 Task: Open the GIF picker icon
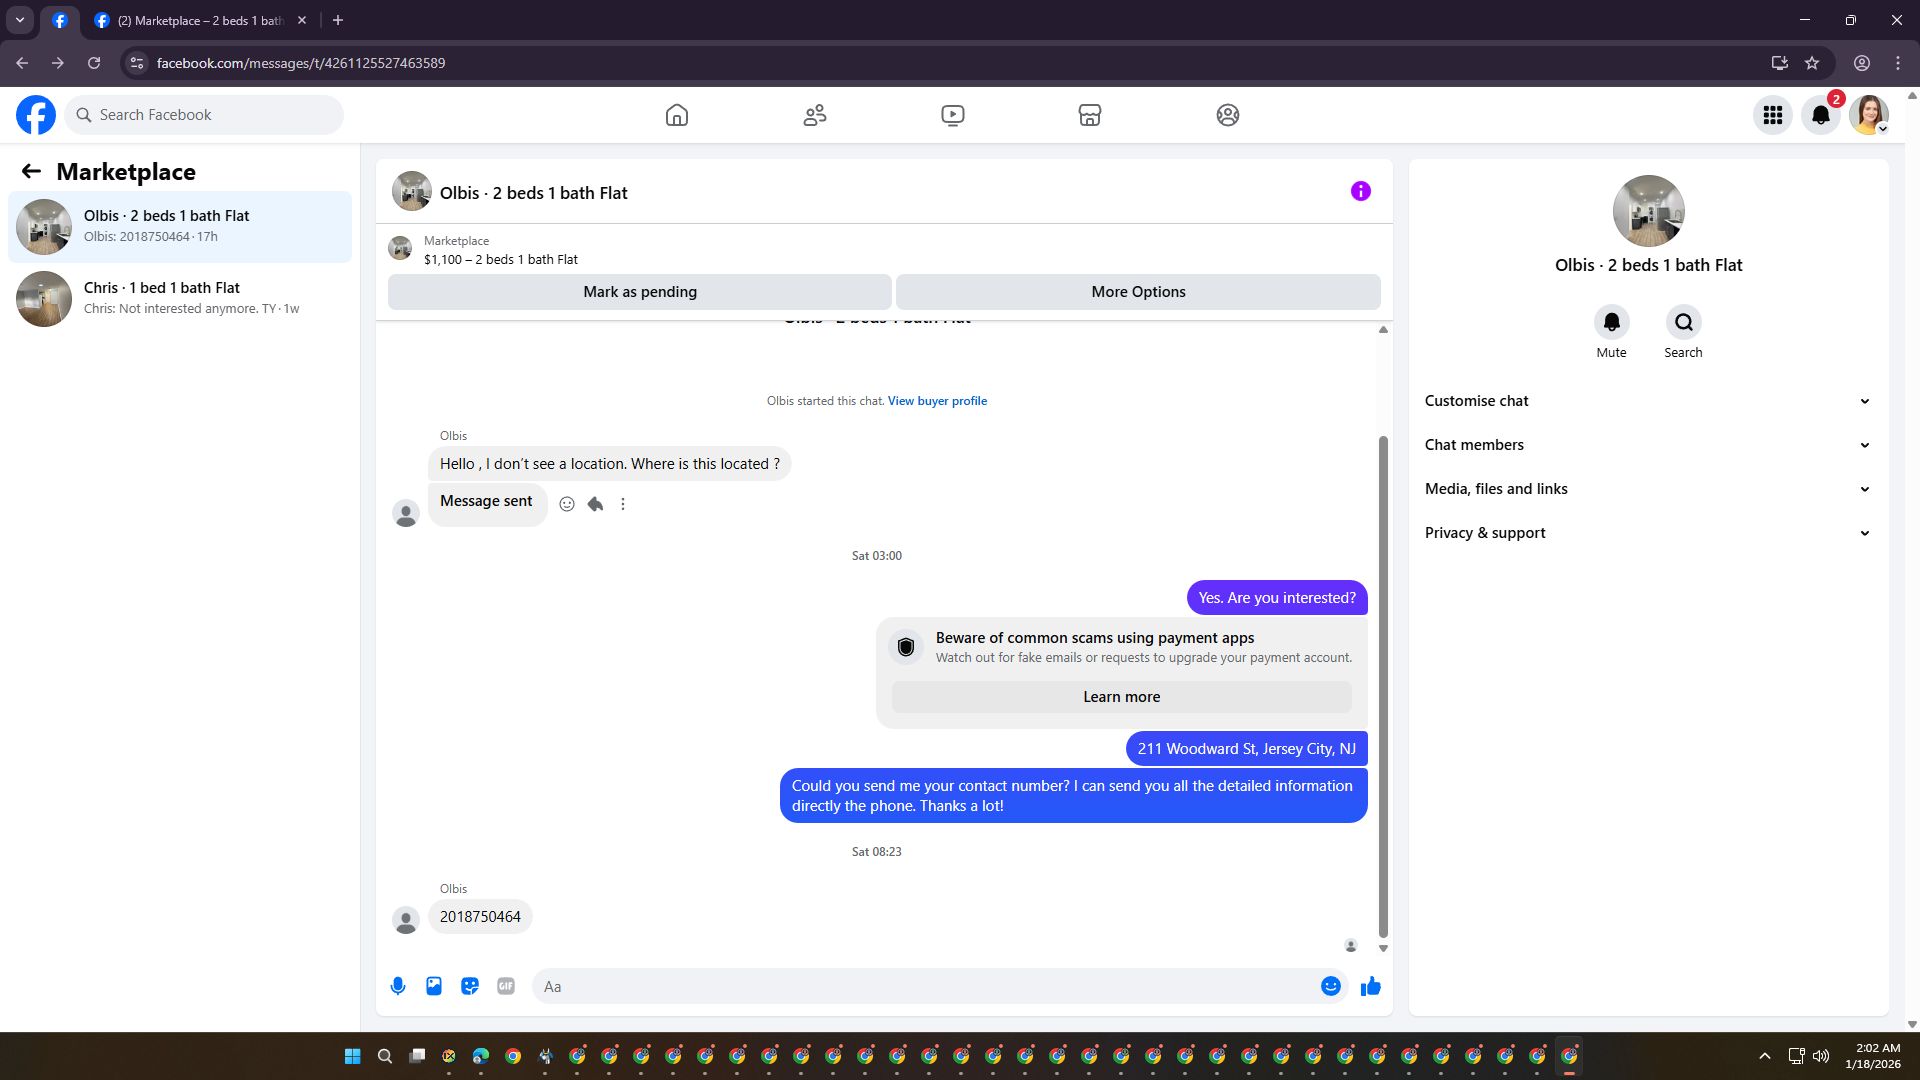(506, 986)
